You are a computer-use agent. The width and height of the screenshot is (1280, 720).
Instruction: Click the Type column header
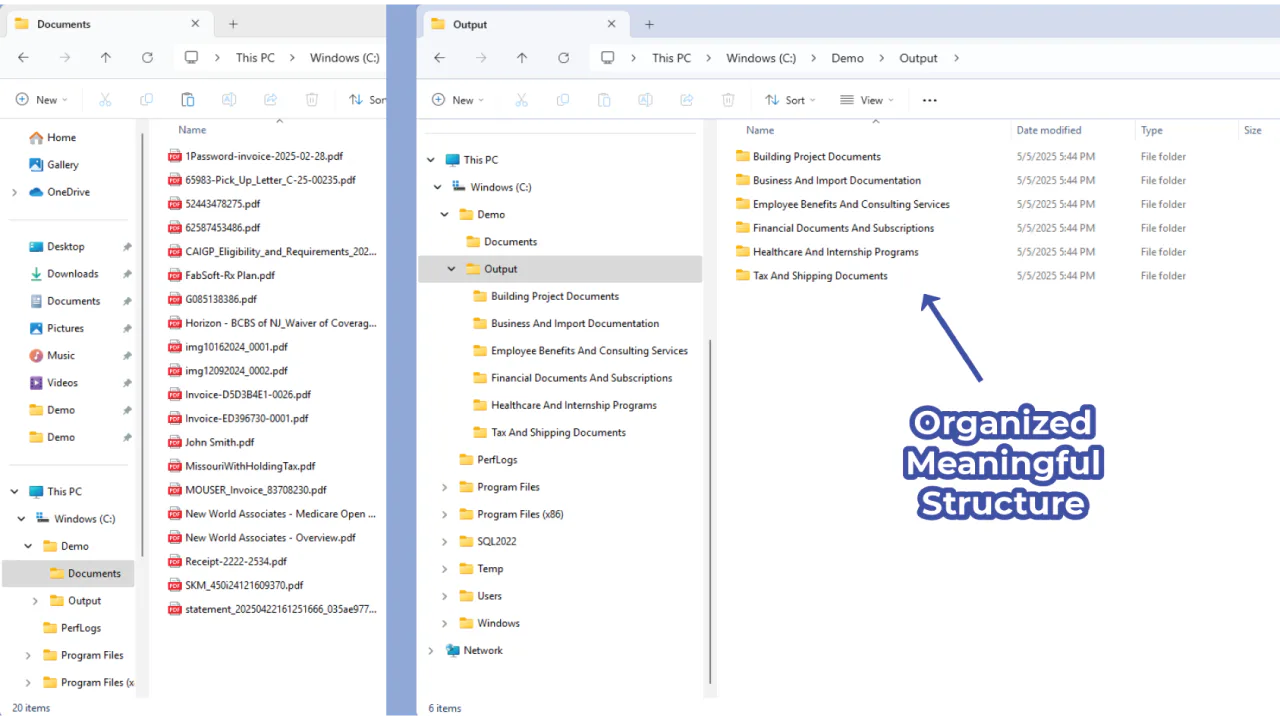(x=1152, y=130)
